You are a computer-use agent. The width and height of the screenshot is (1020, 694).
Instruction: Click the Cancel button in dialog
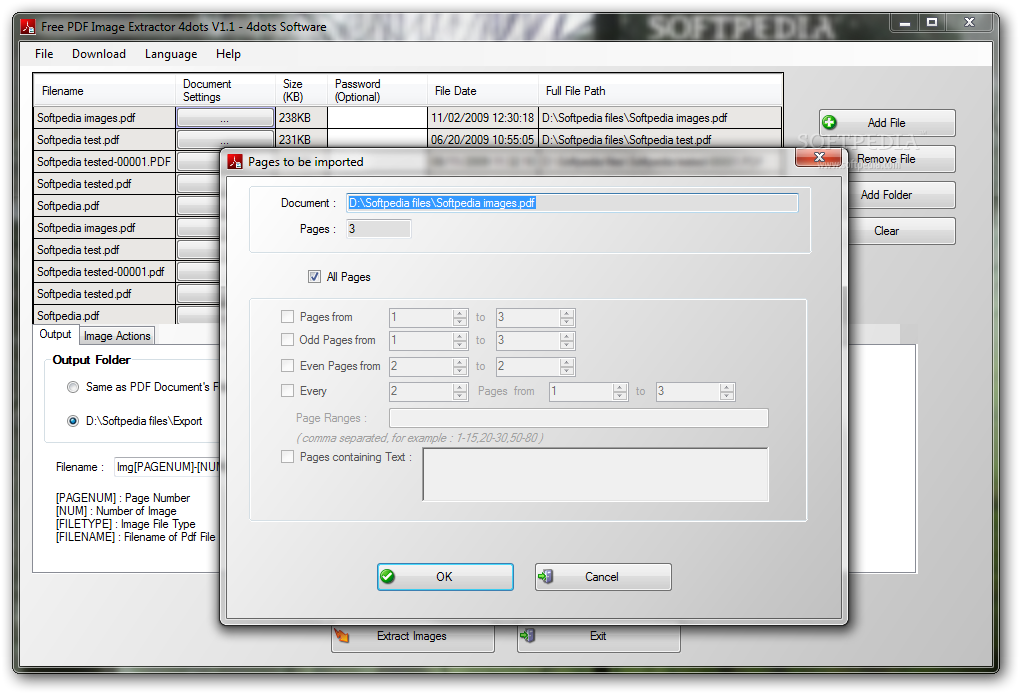coord(603,577)
